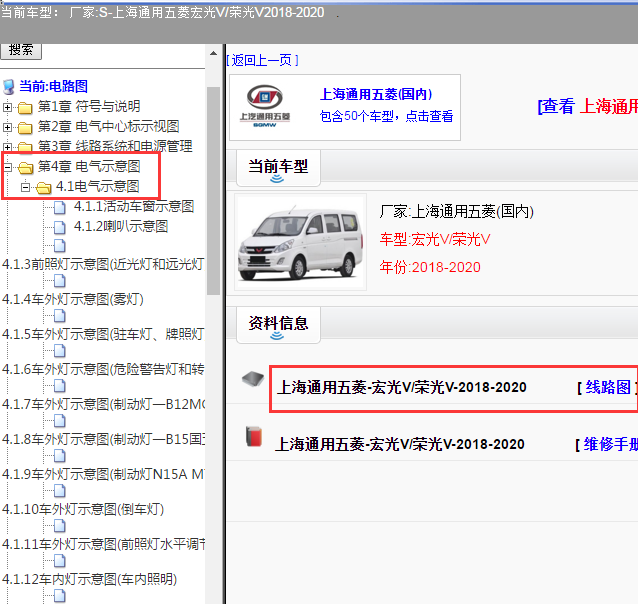The image size is (638, 604).
Task: Open 4.1.1活动车窗示意图 diagram
Action: click(134, 206)
